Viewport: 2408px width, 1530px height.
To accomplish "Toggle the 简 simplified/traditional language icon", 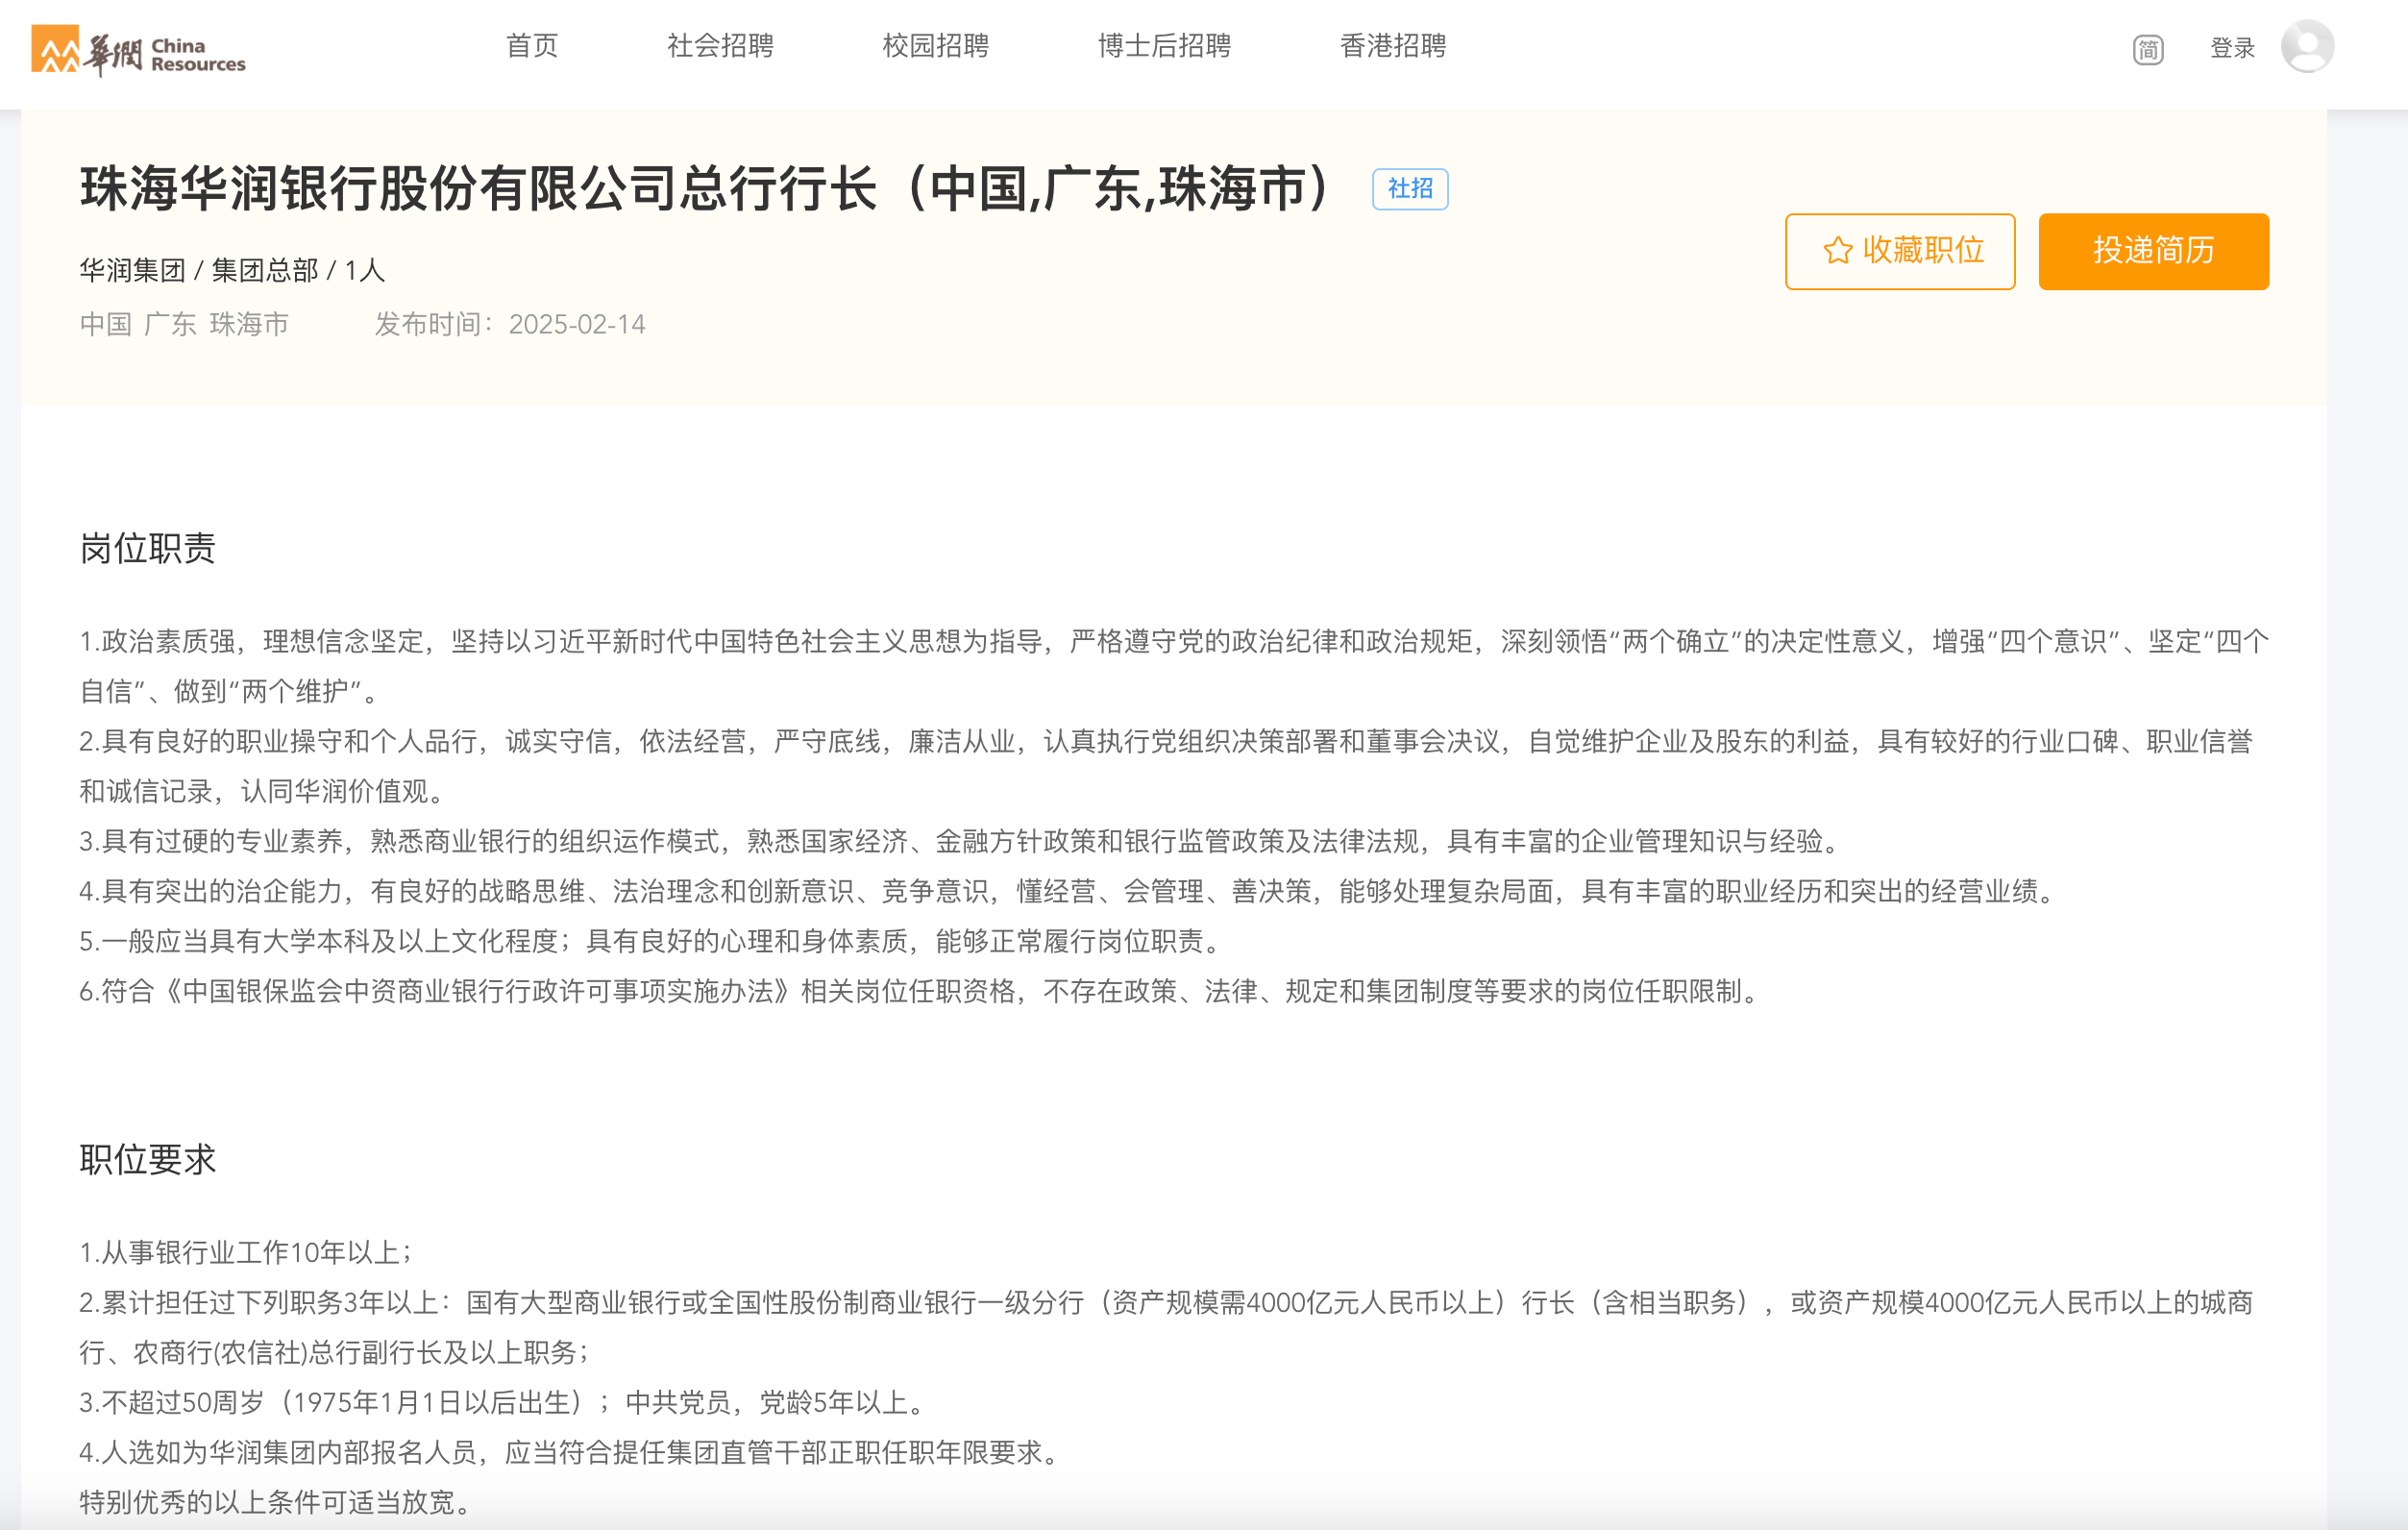I will (x=2147, y=49).
